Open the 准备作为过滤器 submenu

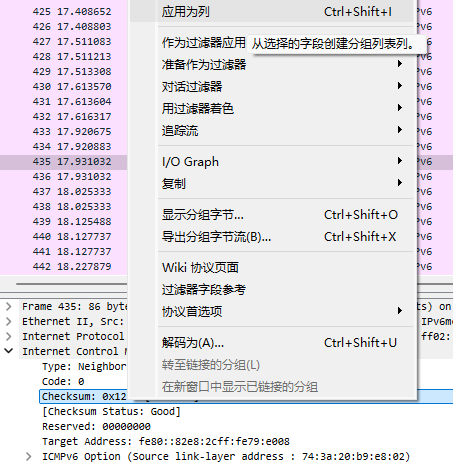pos(271,64)
